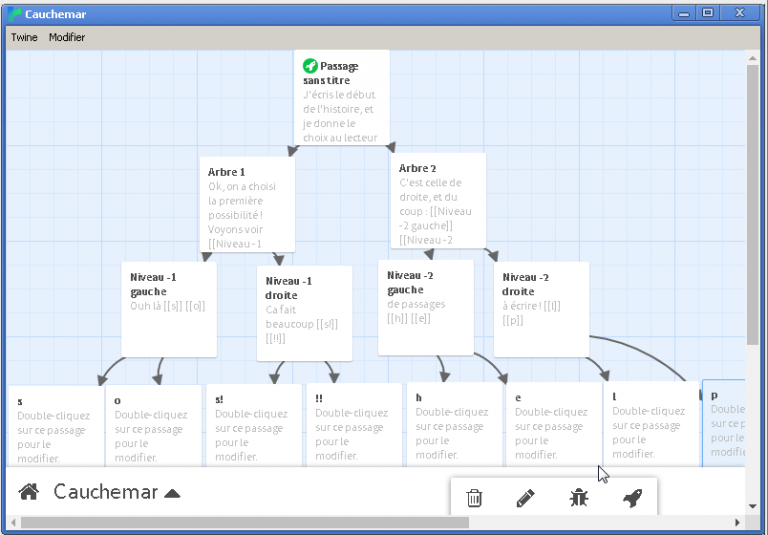Select the passage titled o
Viewport: 768px width, 535px height.
(x=153, y=426)
